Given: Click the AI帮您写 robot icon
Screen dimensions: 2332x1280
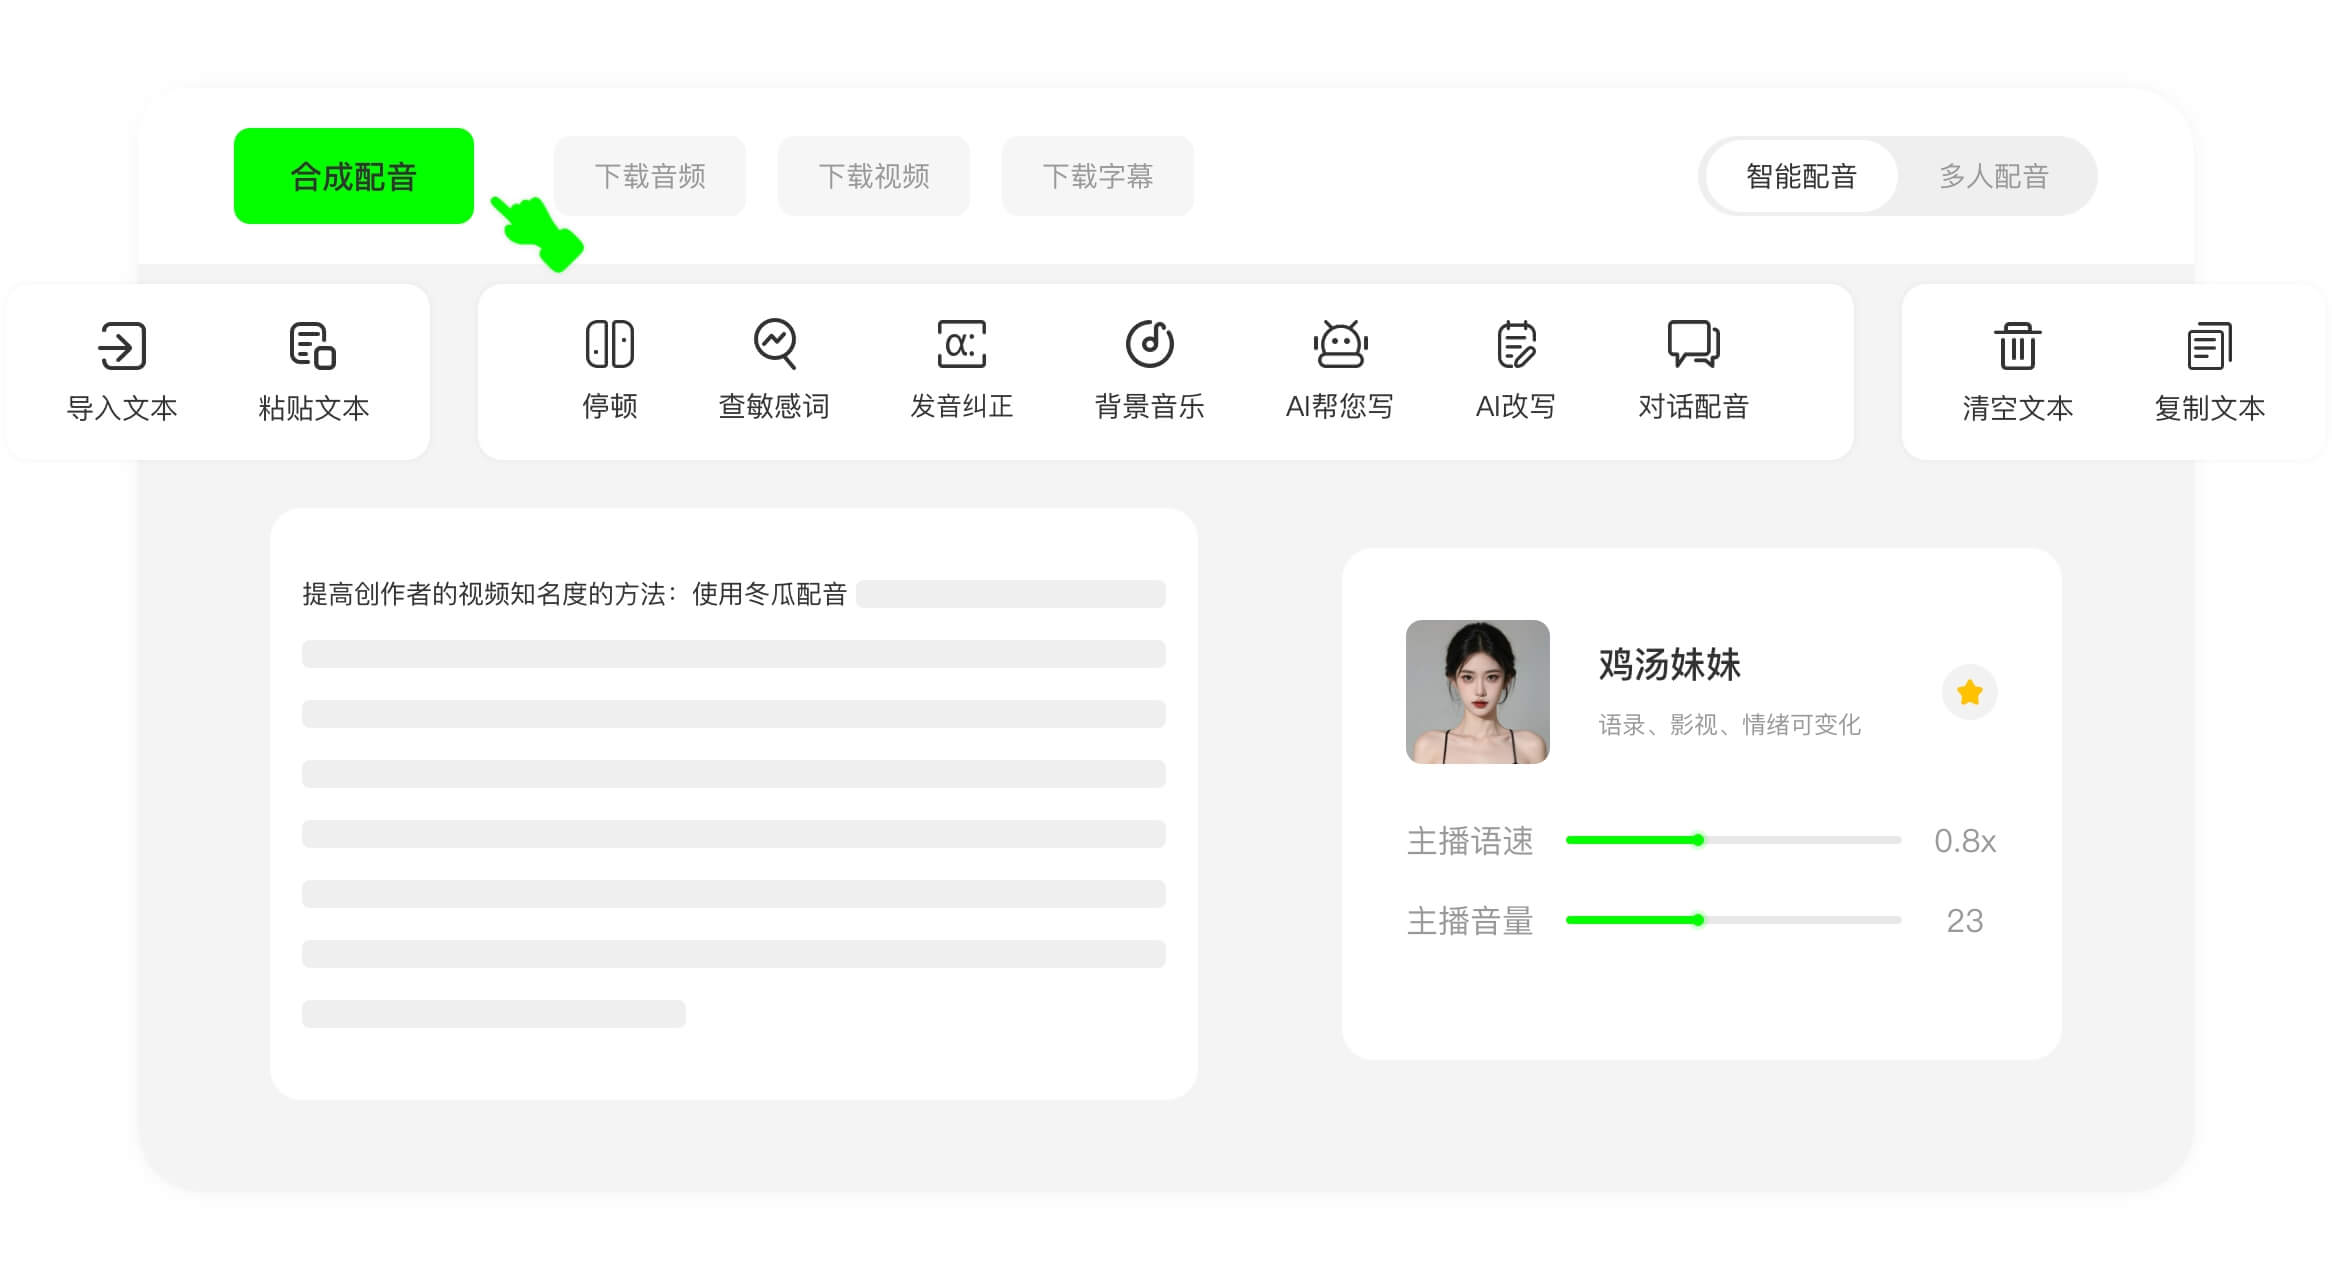Looking at the screenshot, I should (x=1339, y=344).
